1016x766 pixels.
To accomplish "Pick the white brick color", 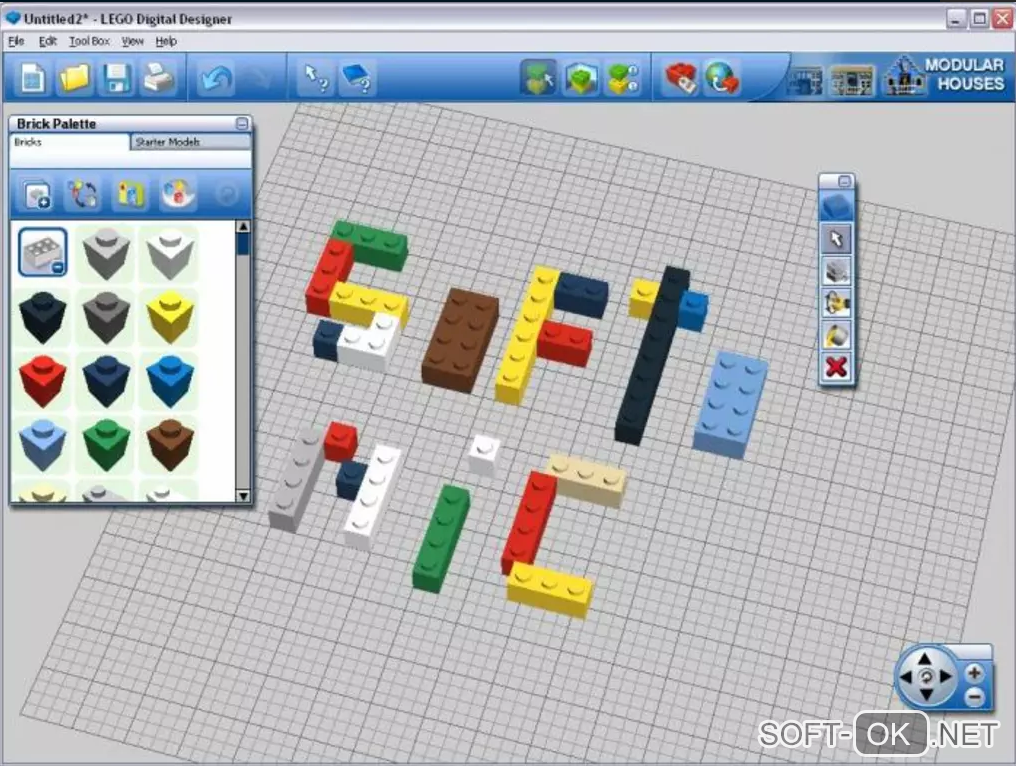I will click(x=169, y=253).
